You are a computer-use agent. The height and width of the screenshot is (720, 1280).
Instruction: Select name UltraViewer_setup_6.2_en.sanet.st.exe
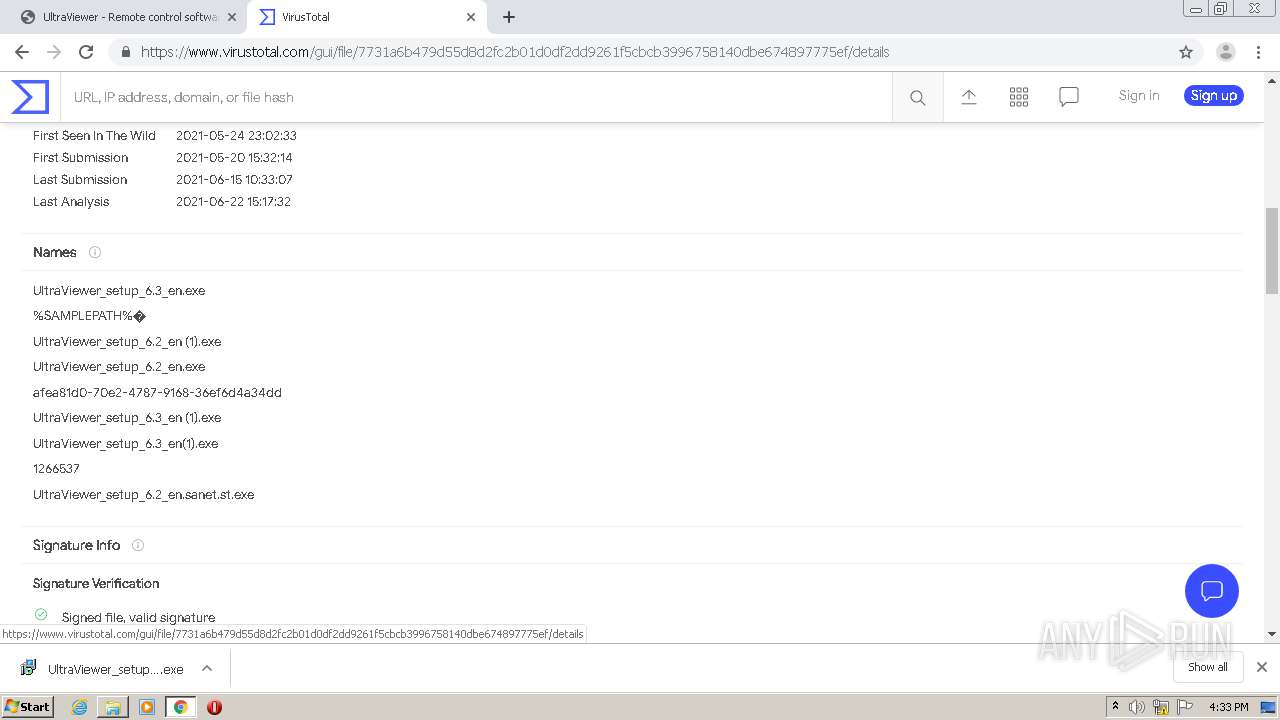(x=144, y=495)
